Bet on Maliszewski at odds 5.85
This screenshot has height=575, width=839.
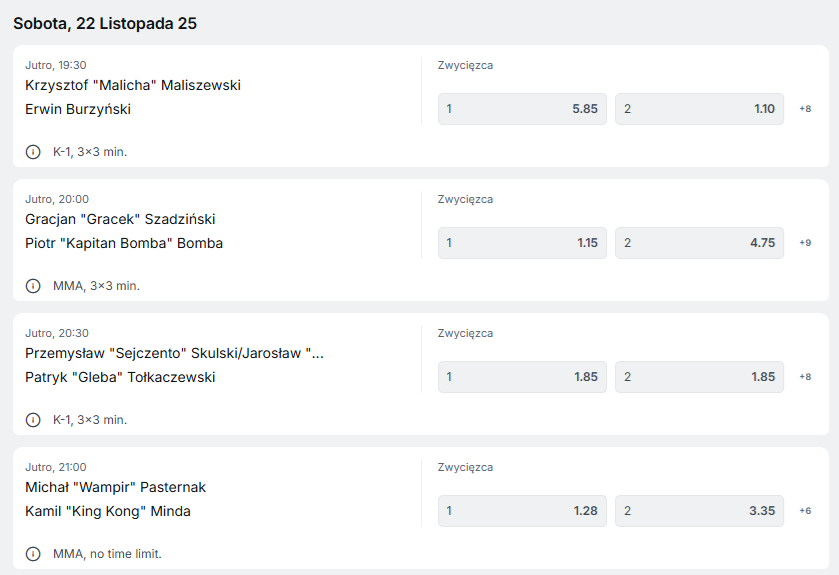coord(522,109)
